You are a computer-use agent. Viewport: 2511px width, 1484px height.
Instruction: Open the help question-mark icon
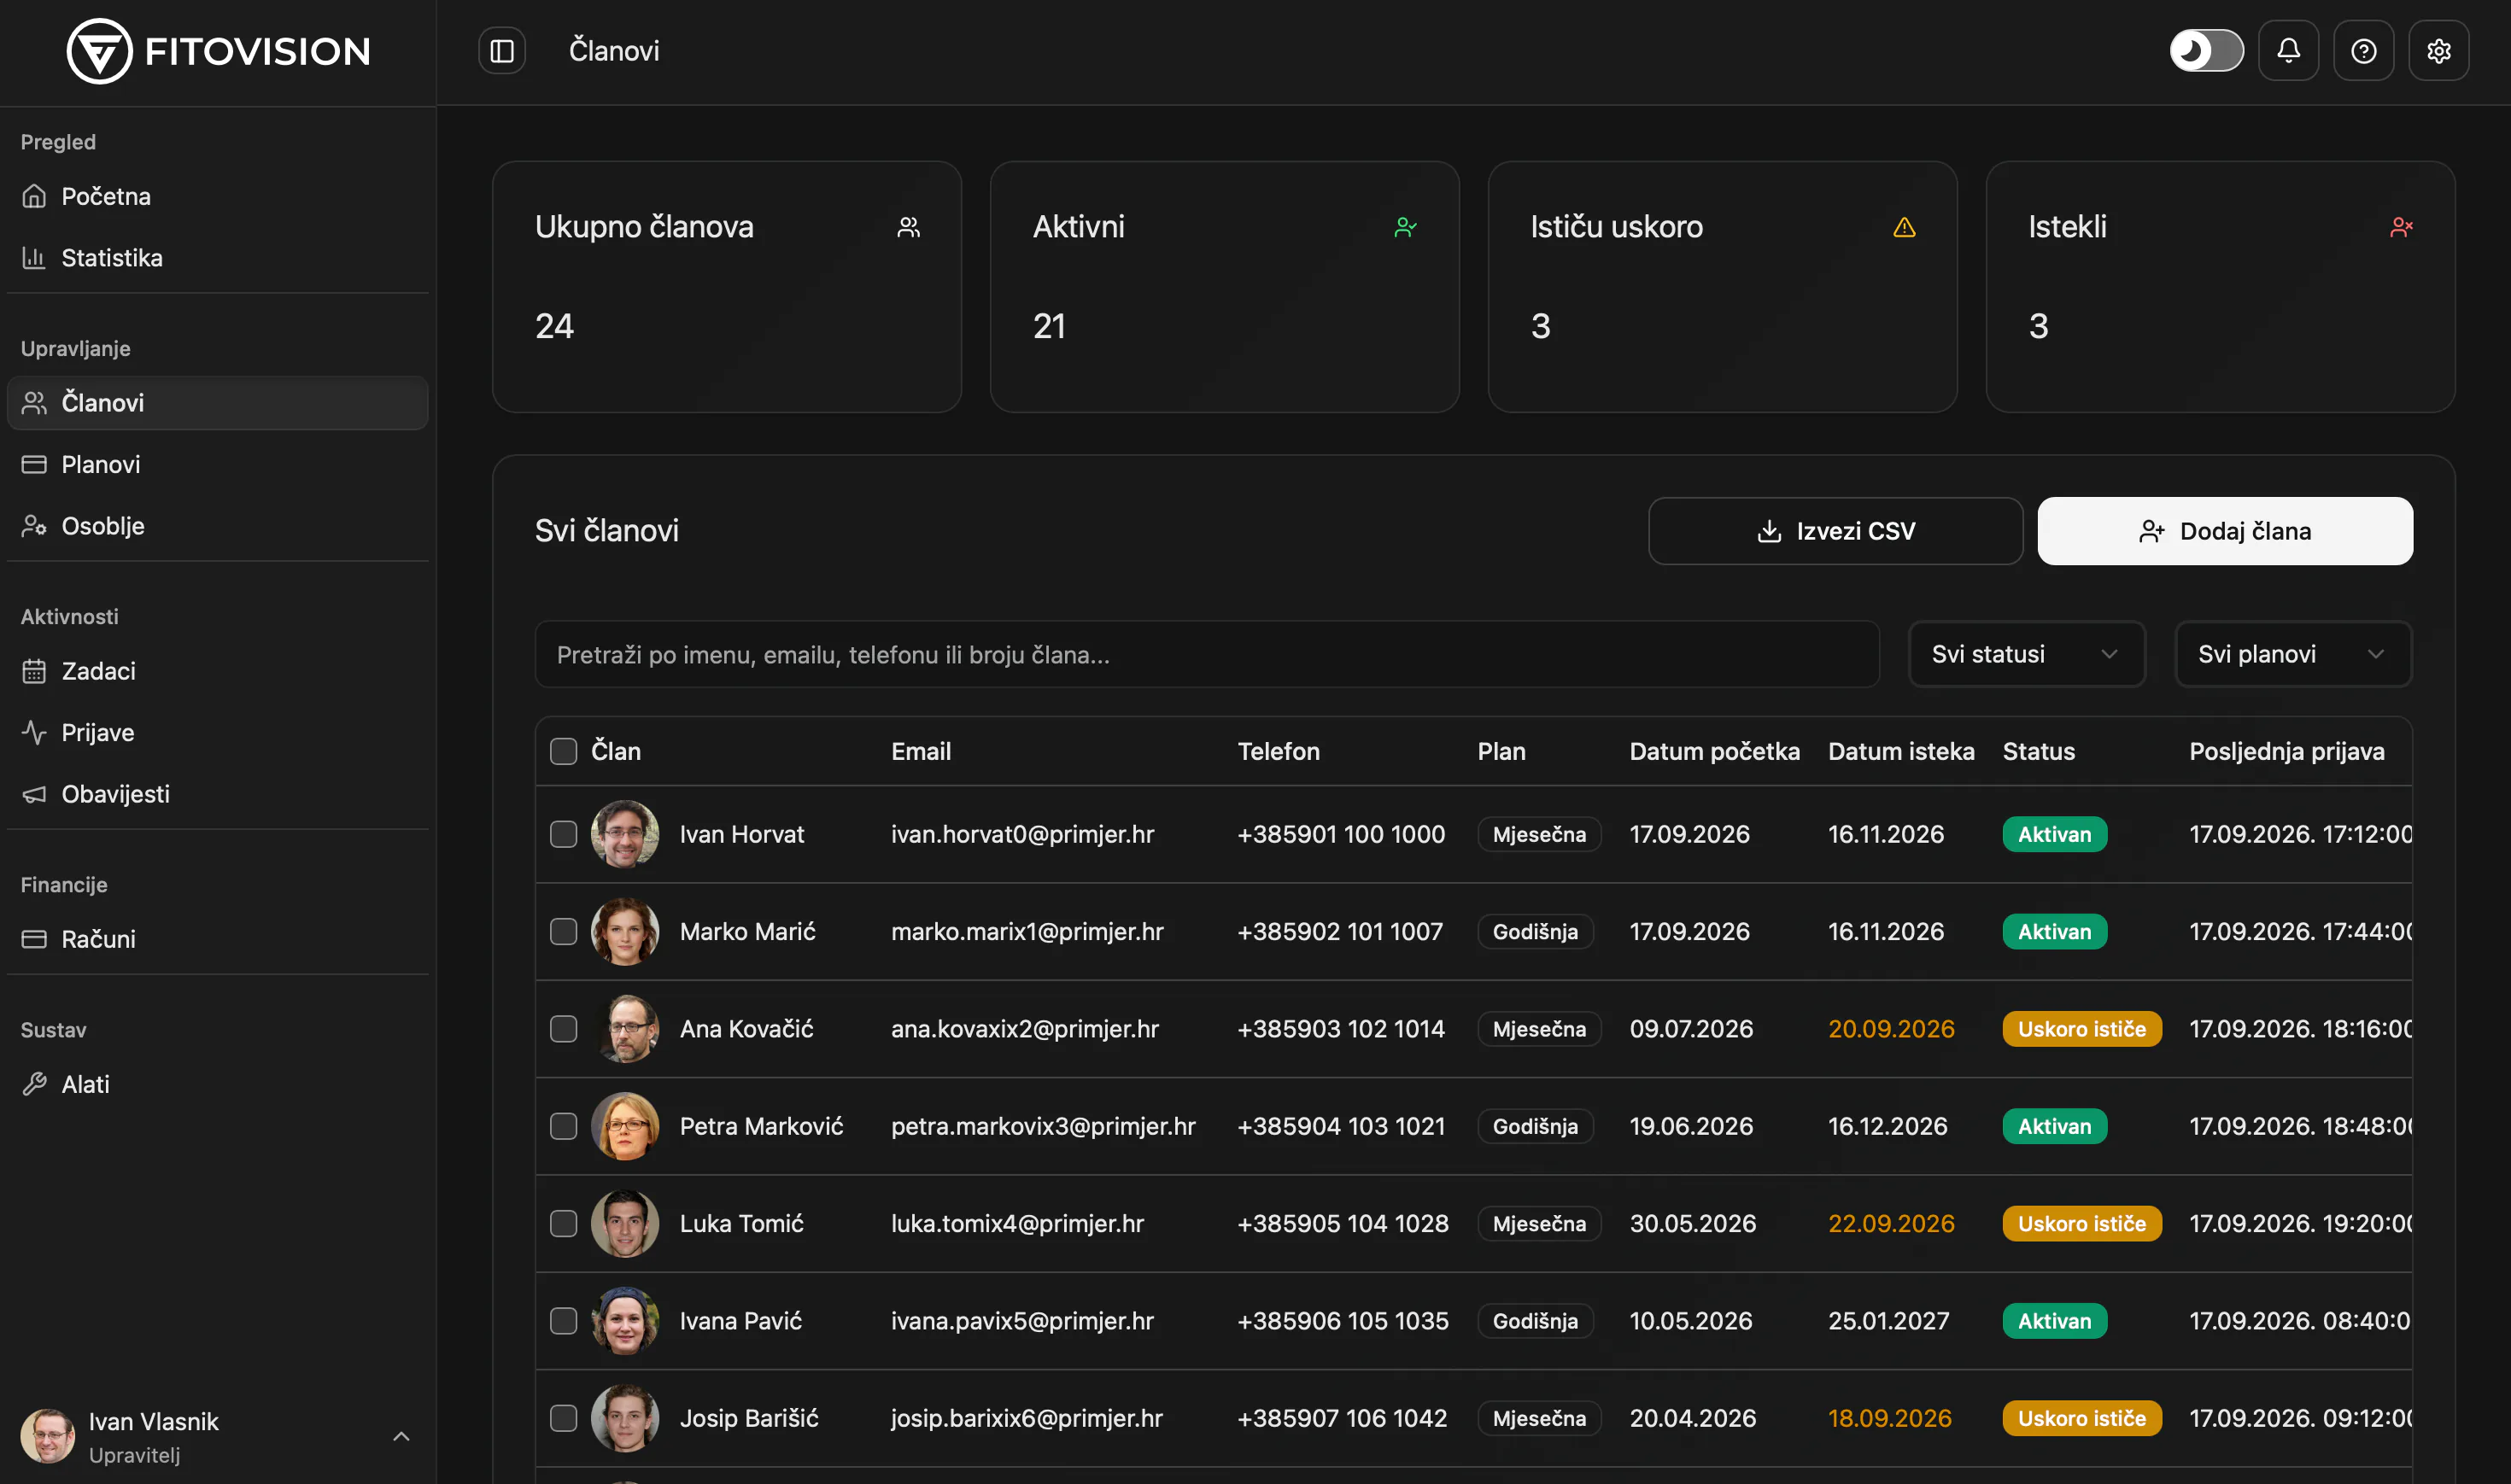(x=2363, y=51)
